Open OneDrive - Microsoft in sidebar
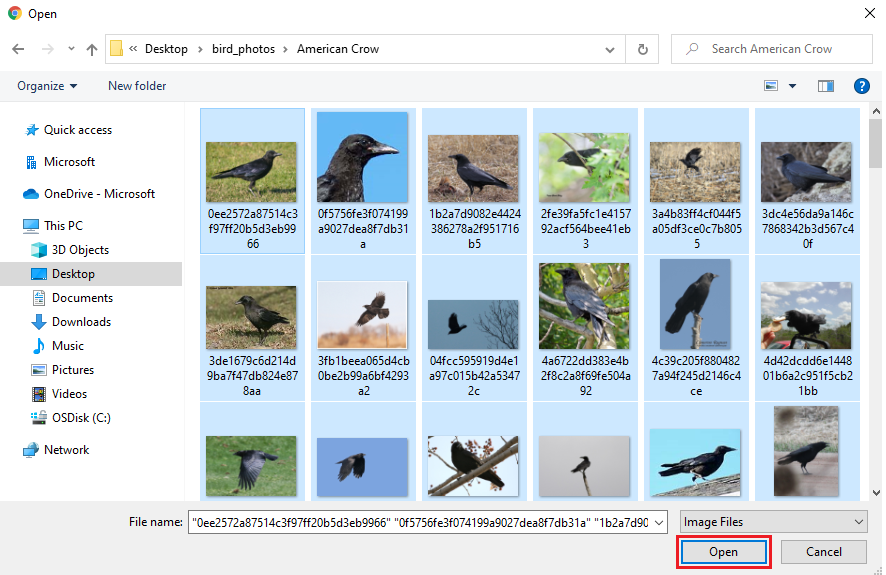 (x=89, y=194)
